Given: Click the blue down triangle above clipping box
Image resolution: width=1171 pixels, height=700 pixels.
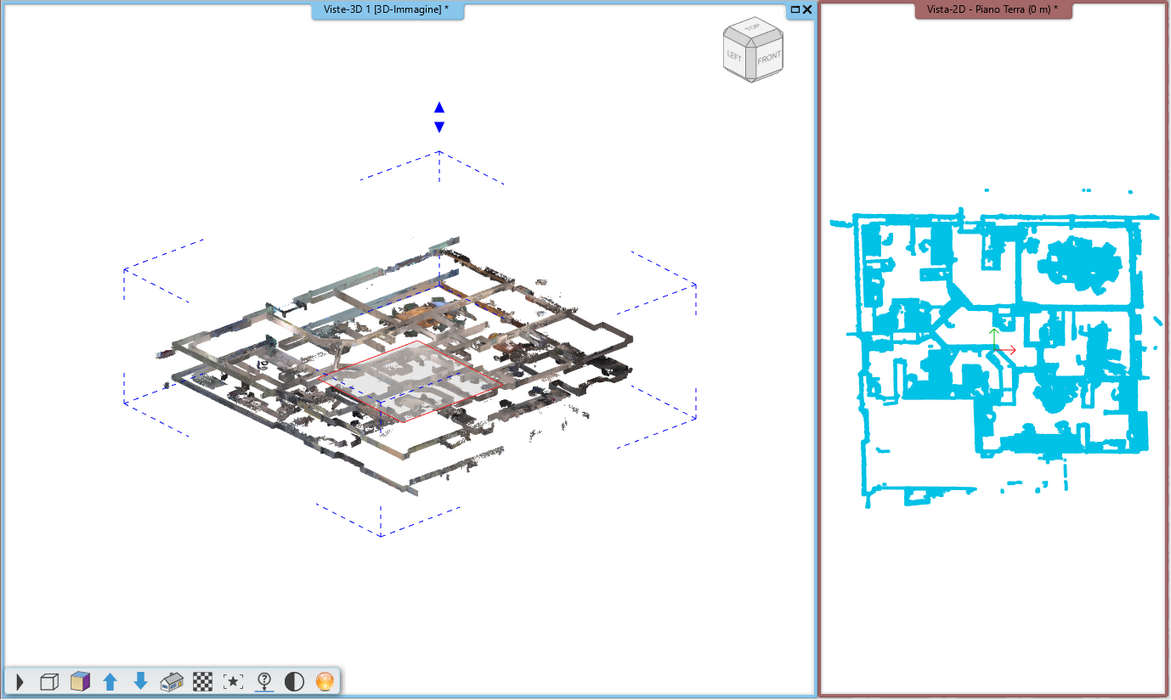Looking at the screenshot, I should click(439, 127).
